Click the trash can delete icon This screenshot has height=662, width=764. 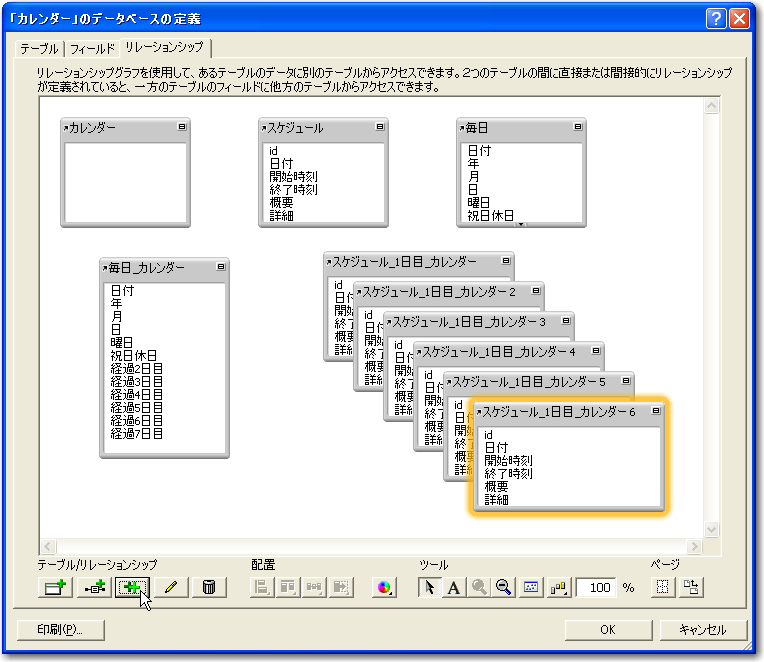[x=208, y=588]
